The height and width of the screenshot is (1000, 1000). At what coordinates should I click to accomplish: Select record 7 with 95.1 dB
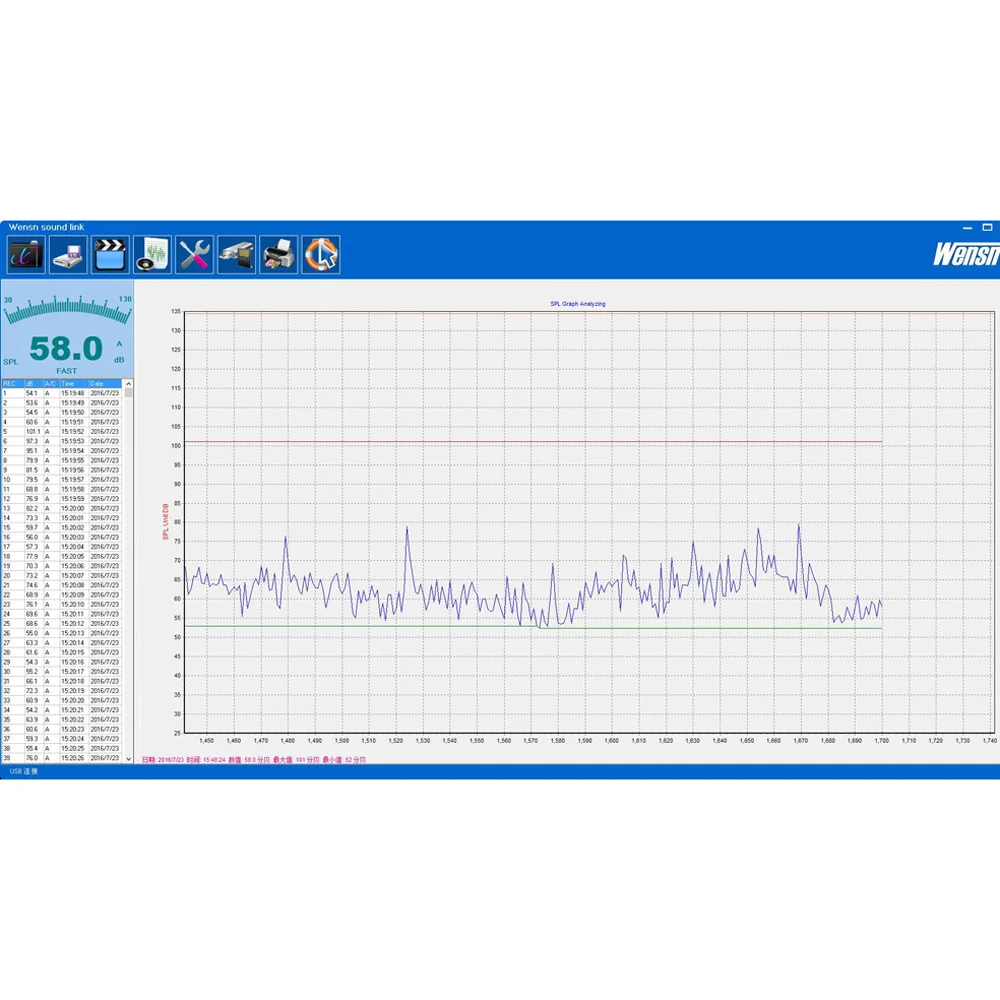point(62,451)
